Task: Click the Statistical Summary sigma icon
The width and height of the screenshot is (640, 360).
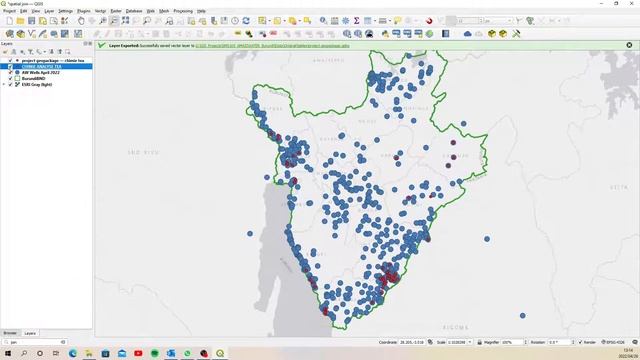Action: [x=356, y=21]
